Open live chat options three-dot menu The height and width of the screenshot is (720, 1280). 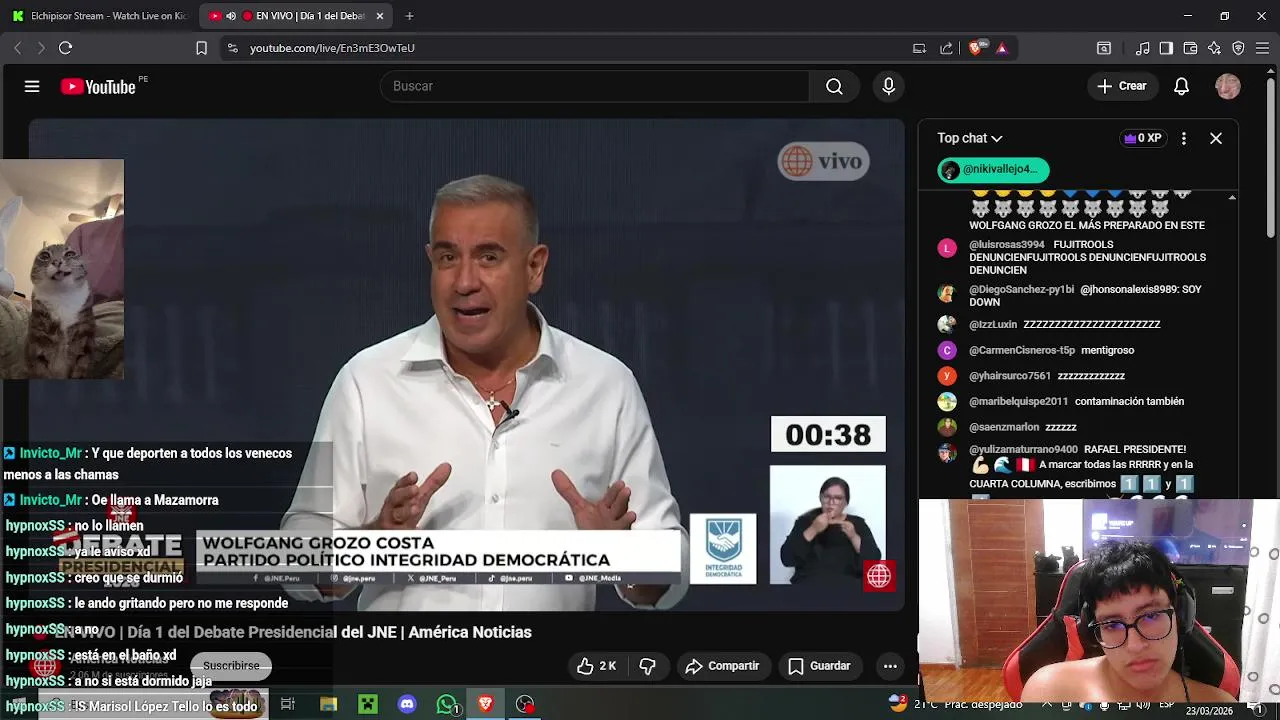click(1183, 138)
